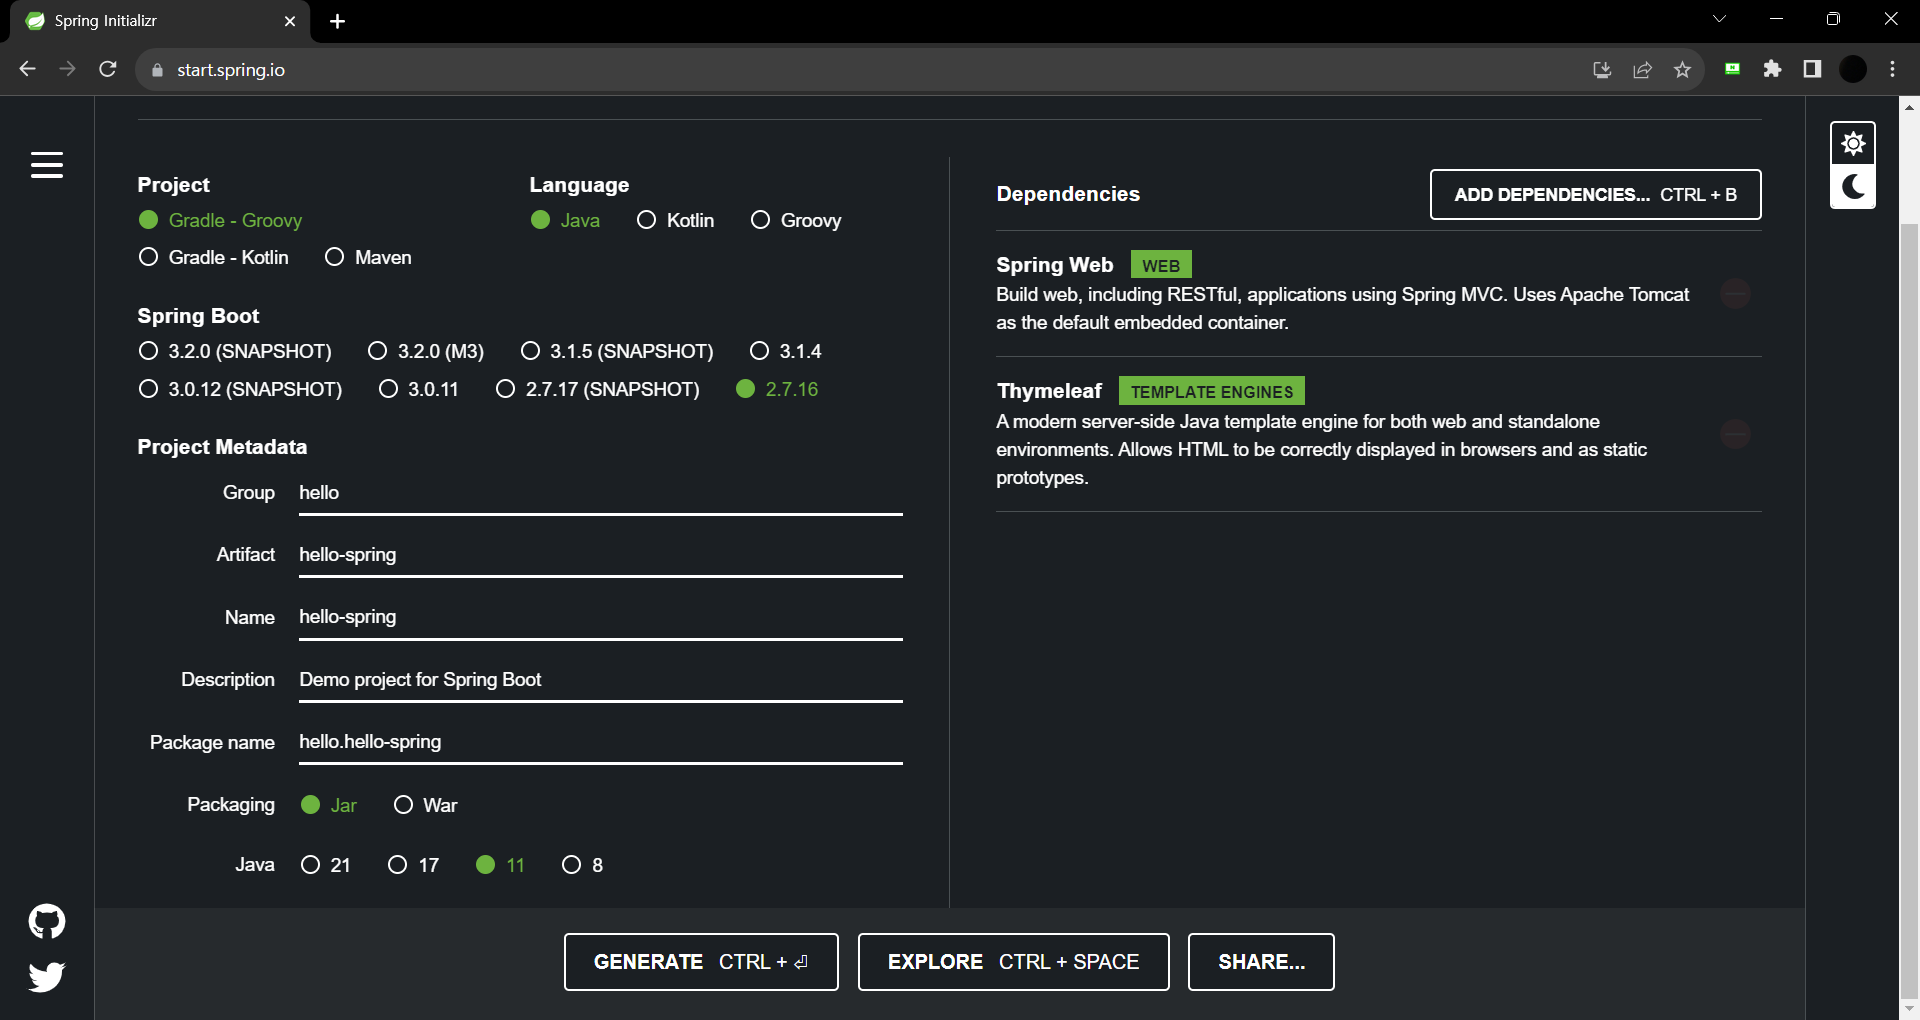This screenshot has height=1020, width=1920.
Task: Select Spring Boot 2.7.16
Action: click(x=777, y=389)
